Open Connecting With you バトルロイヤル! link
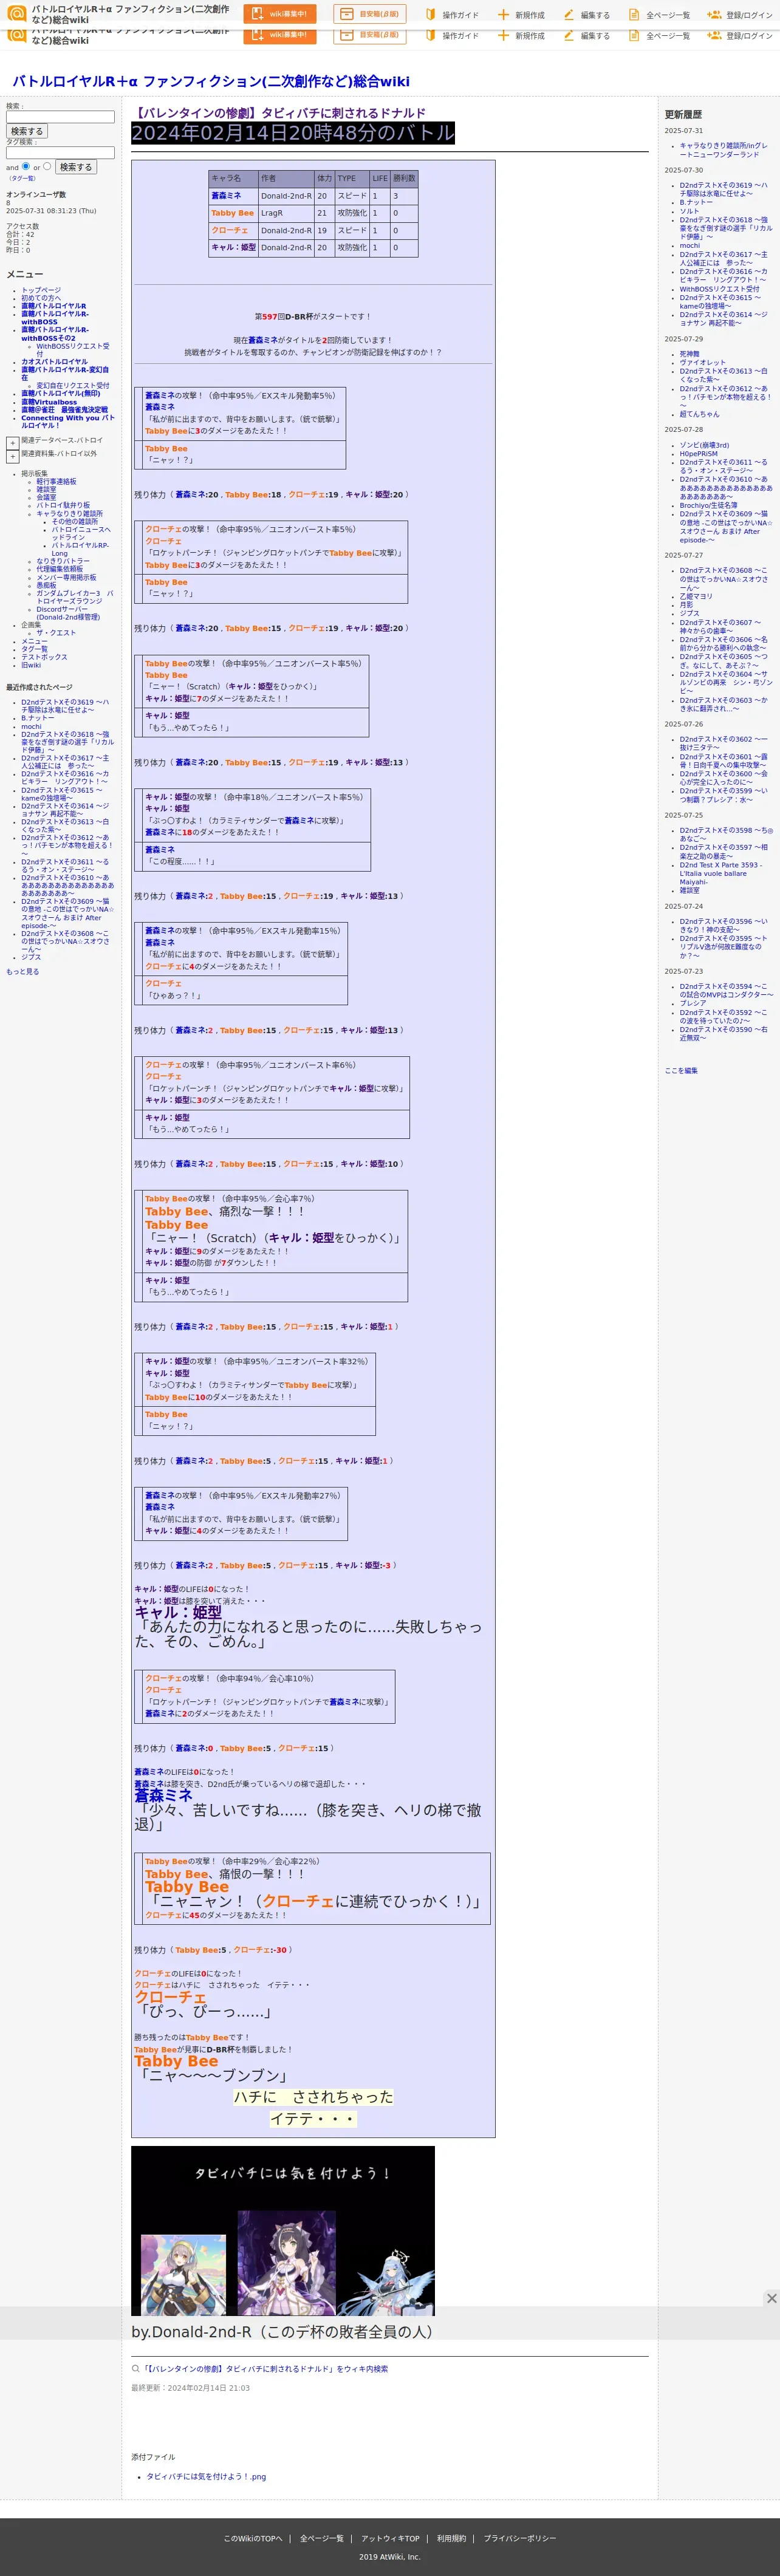780x2576 pixels. [68, 421]
